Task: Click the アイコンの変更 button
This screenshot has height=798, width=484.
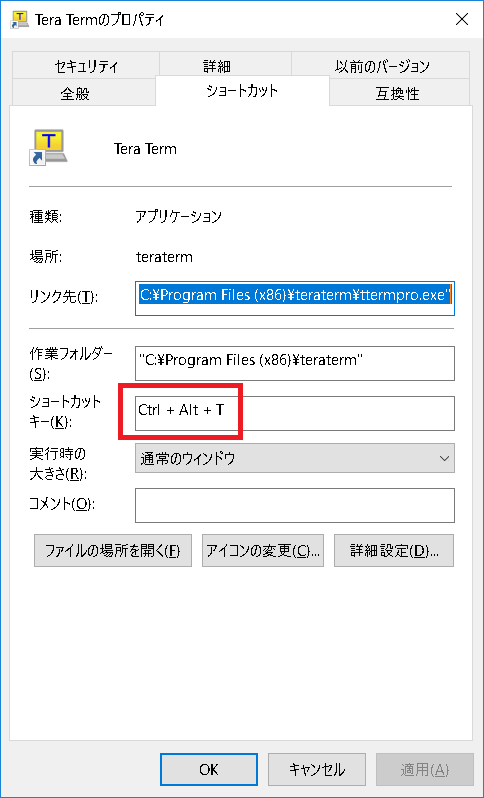Action: pos(263,551)
